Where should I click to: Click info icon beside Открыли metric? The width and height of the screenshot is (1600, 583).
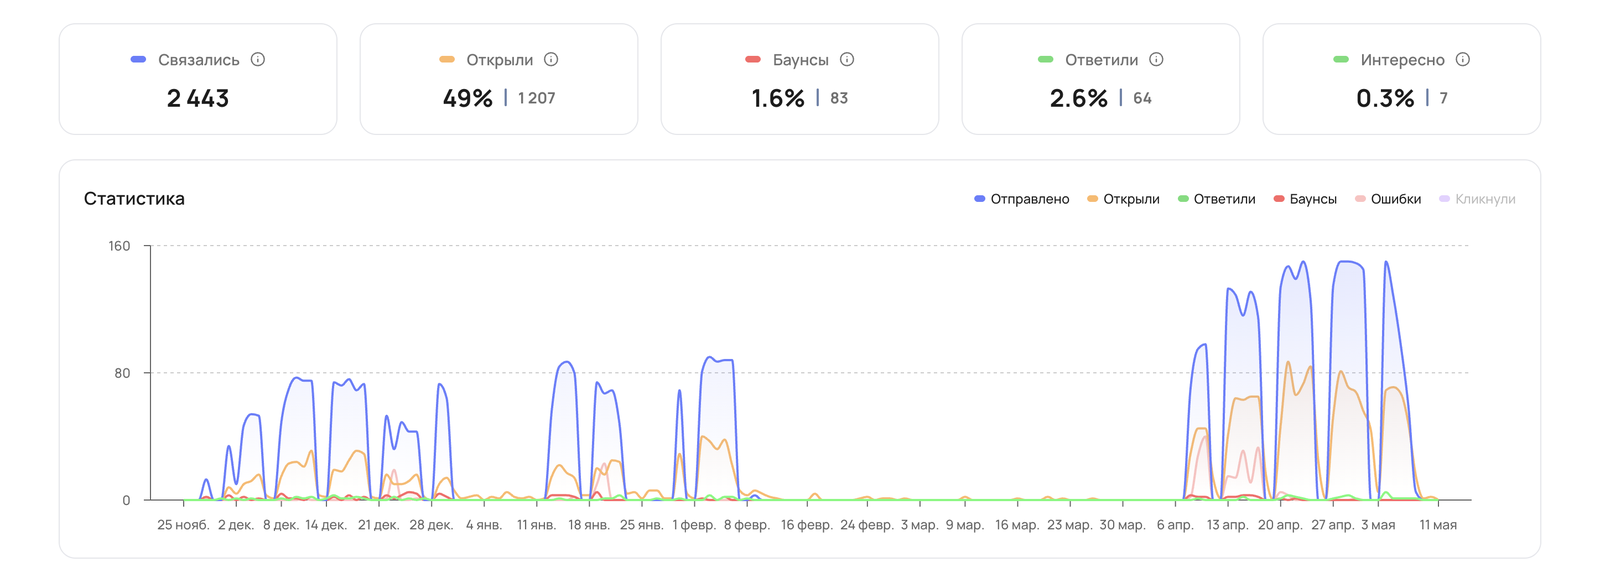551,60
